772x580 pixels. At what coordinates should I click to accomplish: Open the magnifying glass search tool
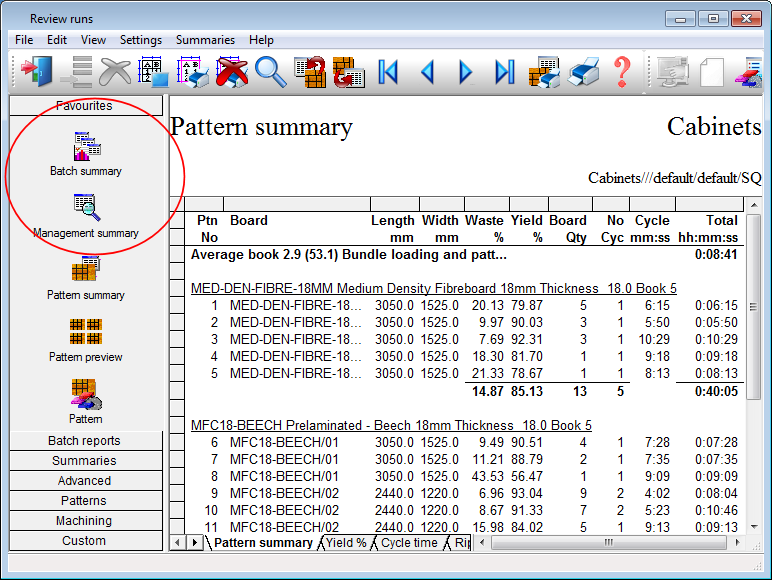(270, 72)
